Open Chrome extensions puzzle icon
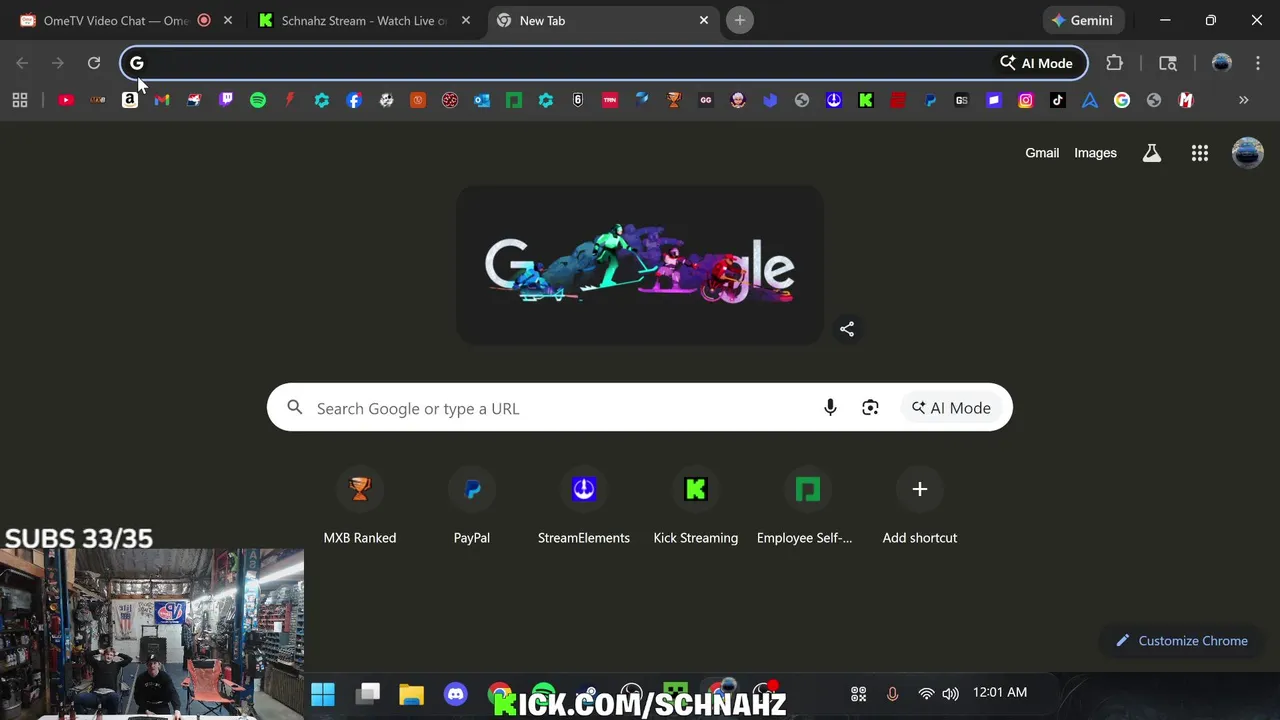The image size is (1280, 720). (1114, 63)
